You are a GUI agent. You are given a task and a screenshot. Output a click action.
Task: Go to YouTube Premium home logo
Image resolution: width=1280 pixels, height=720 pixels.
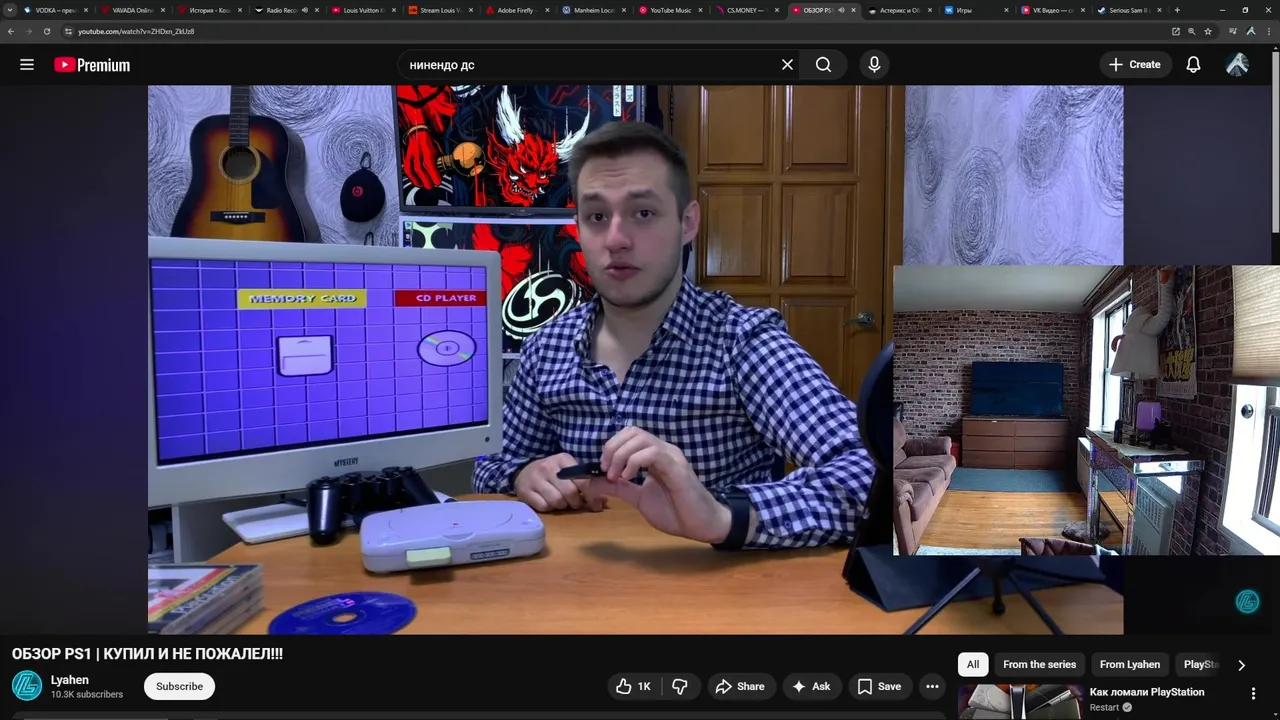(x=92, y=65)
